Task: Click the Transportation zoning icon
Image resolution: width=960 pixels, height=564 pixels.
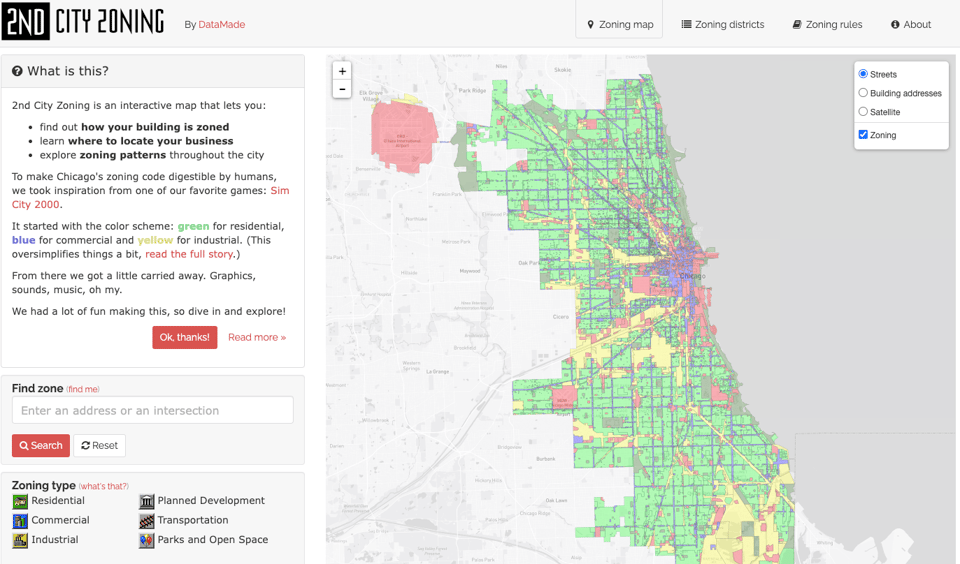Action: (x=147, y=521)
